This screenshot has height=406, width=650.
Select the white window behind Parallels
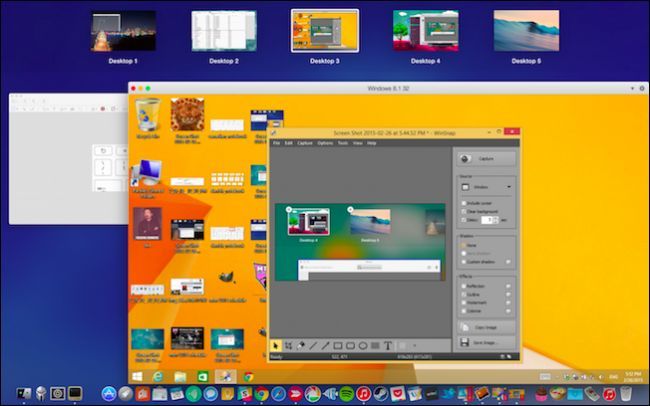(68, 159)
